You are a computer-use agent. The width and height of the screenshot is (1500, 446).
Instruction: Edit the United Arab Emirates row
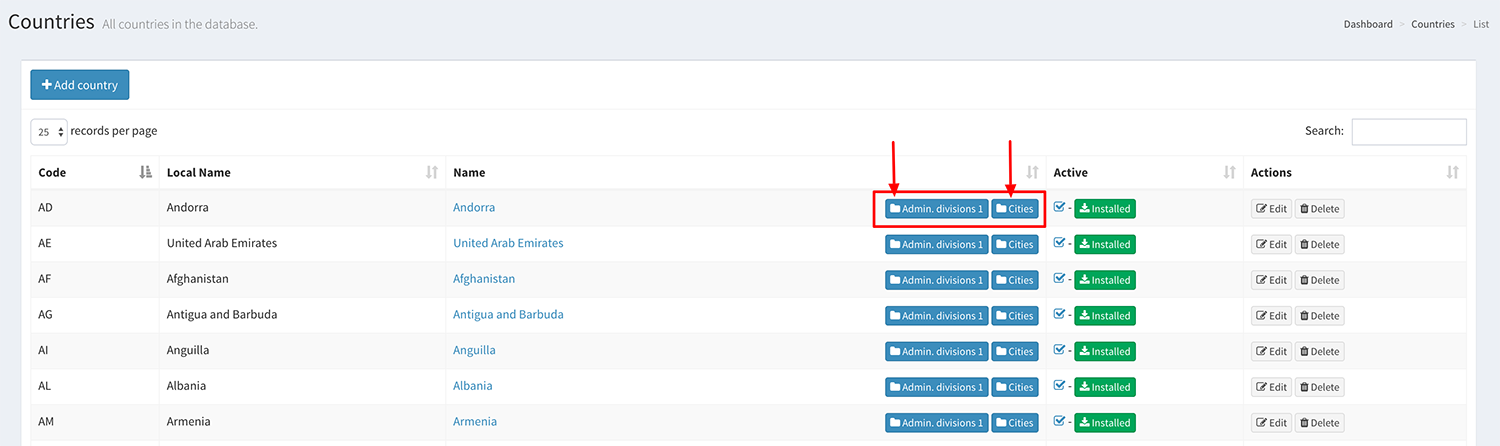1271,244
